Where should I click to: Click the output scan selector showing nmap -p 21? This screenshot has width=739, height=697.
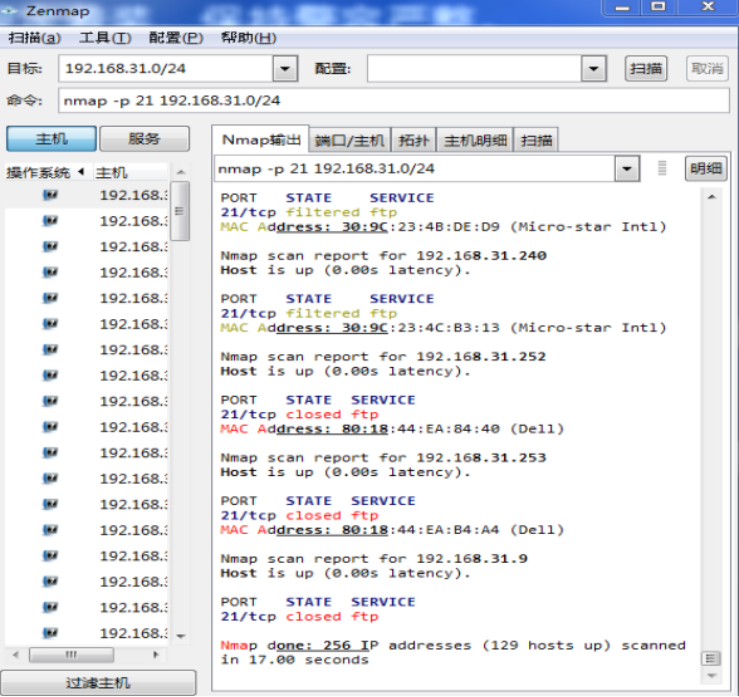tap(415, 169)
